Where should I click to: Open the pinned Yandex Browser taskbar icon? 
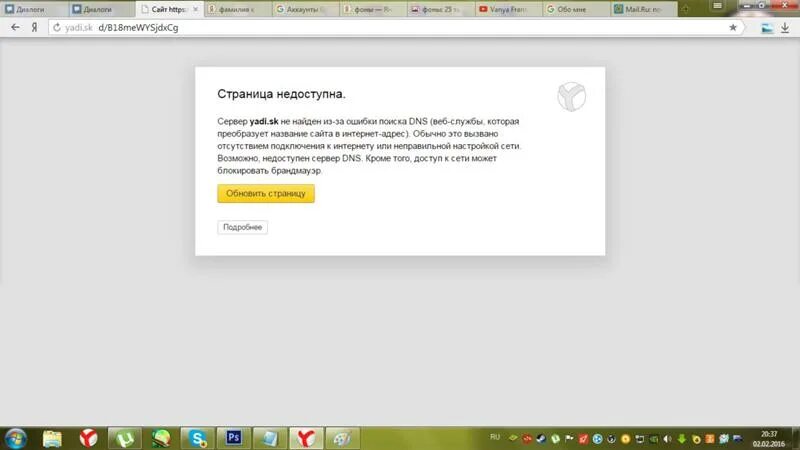[x=88, y=439]
